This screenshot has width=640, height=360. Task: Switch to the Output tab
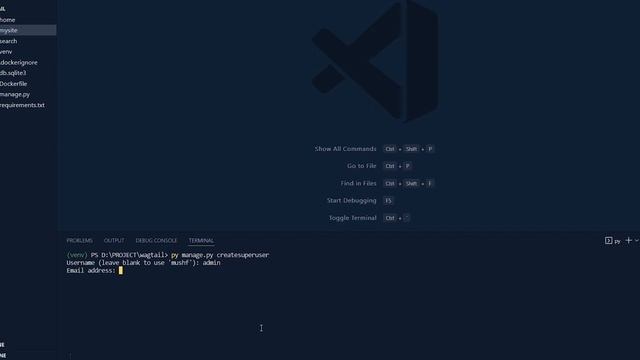click(x=114, y=240)
